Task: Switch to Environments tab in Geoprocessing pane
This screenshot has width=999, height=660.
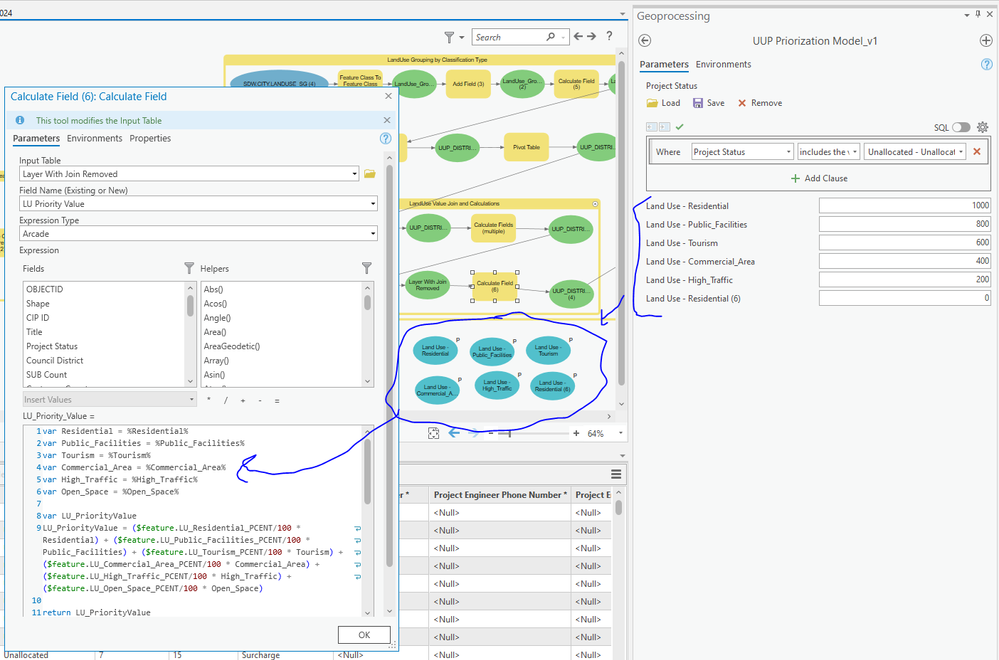Action: click(723, 64)
